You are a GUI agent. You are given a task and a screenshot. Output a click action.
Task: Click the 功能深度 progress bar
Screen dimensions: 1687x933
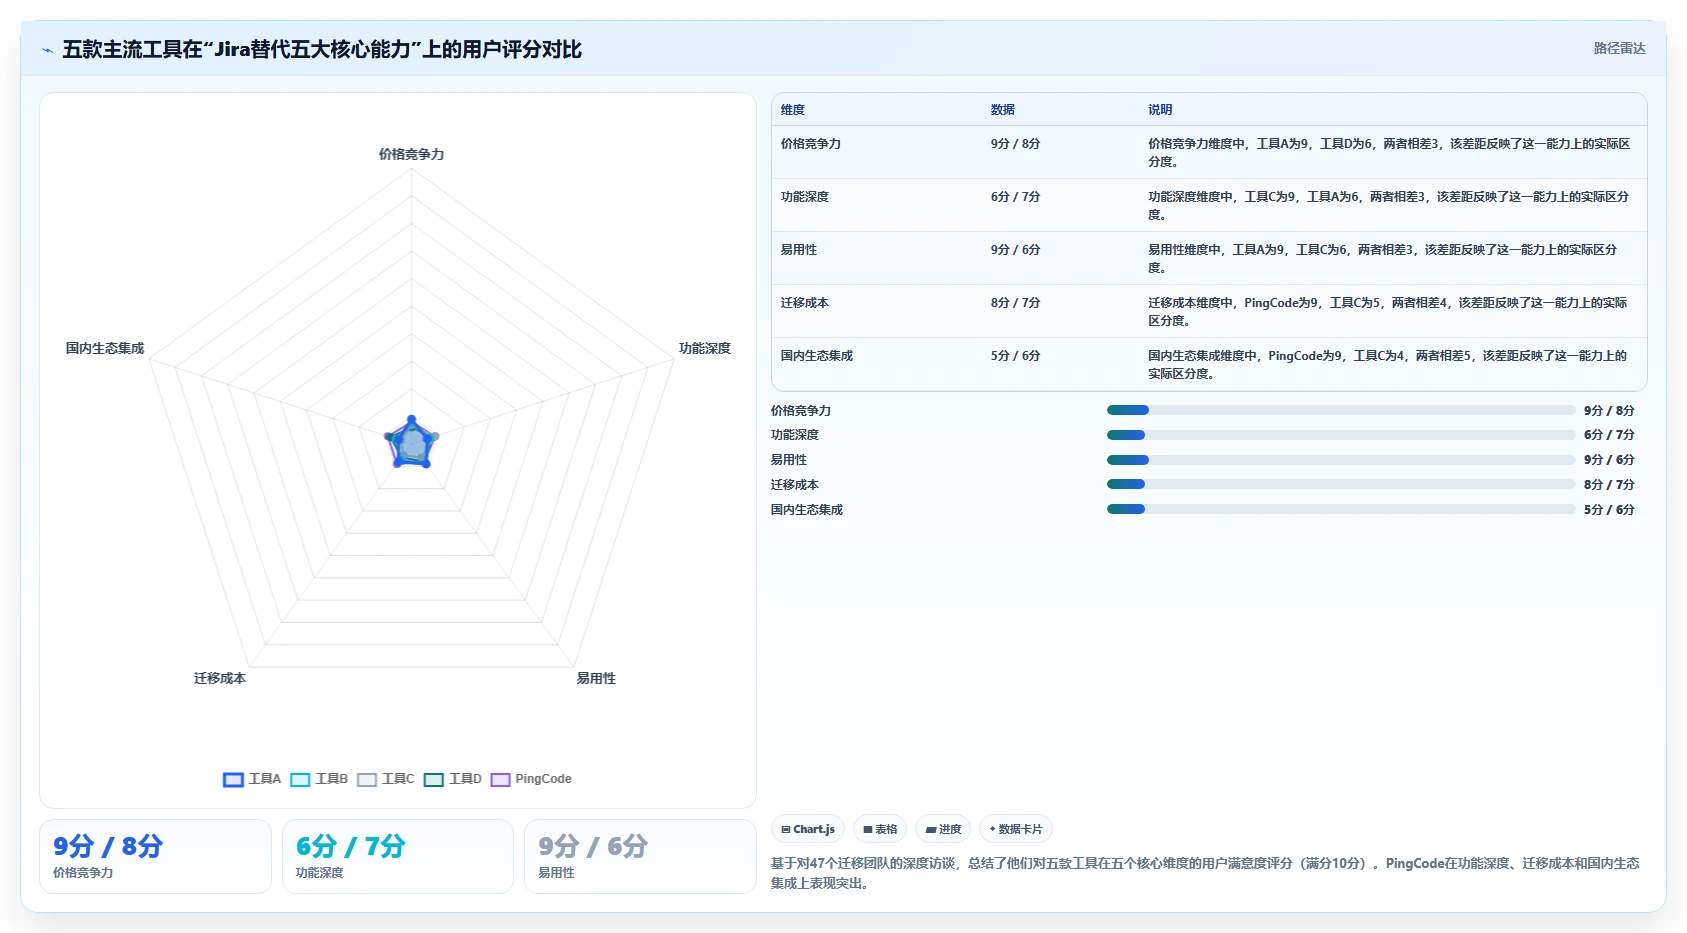tap(1341, 435)
